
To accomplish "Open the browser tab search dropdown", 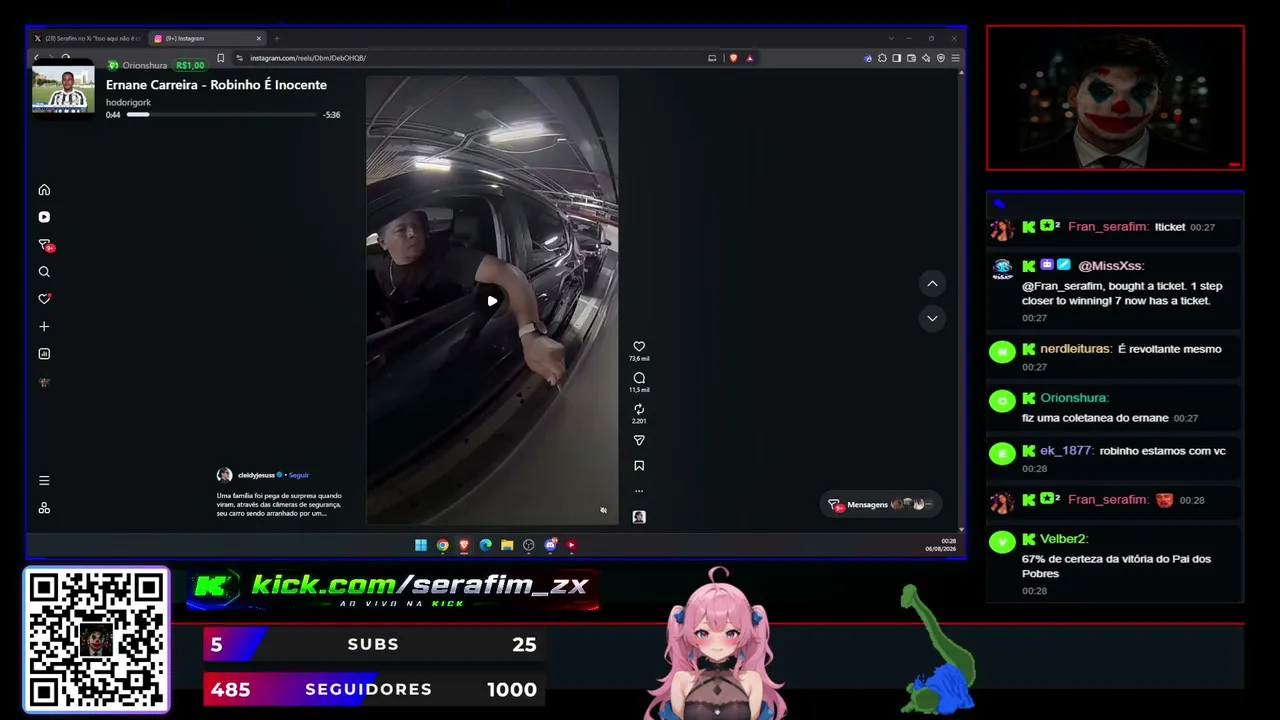I will [893, 39].
